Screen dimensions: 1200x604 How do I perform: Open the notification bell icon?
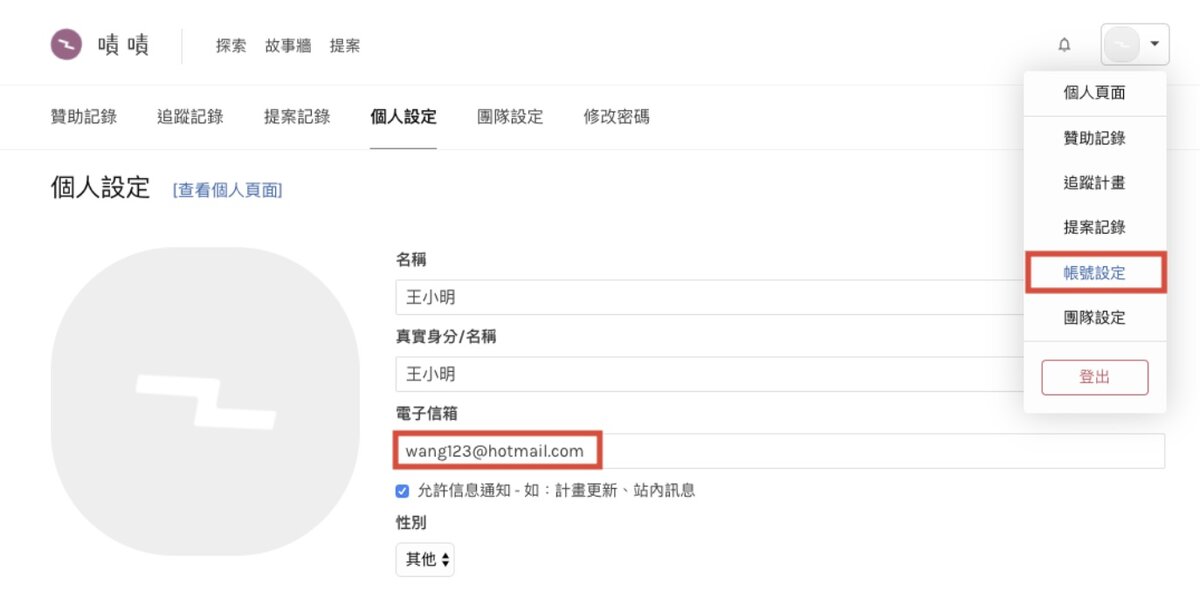[1064, 45]
